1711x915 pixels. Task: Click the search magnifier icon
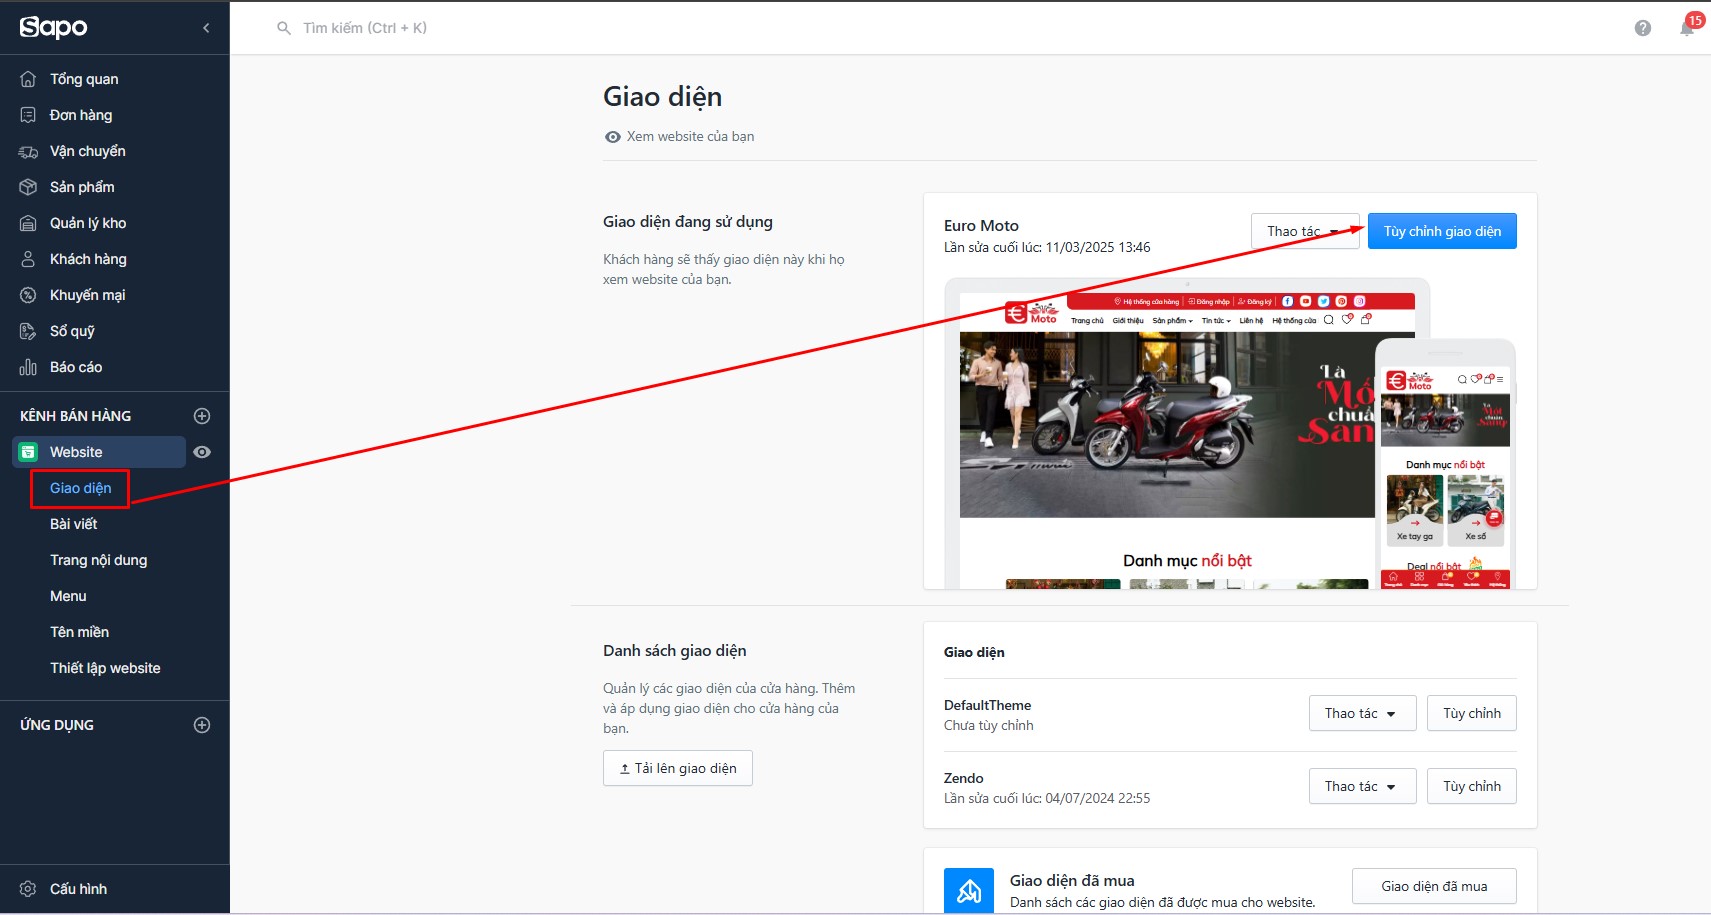pyautogui.click(x=284, y=28)
